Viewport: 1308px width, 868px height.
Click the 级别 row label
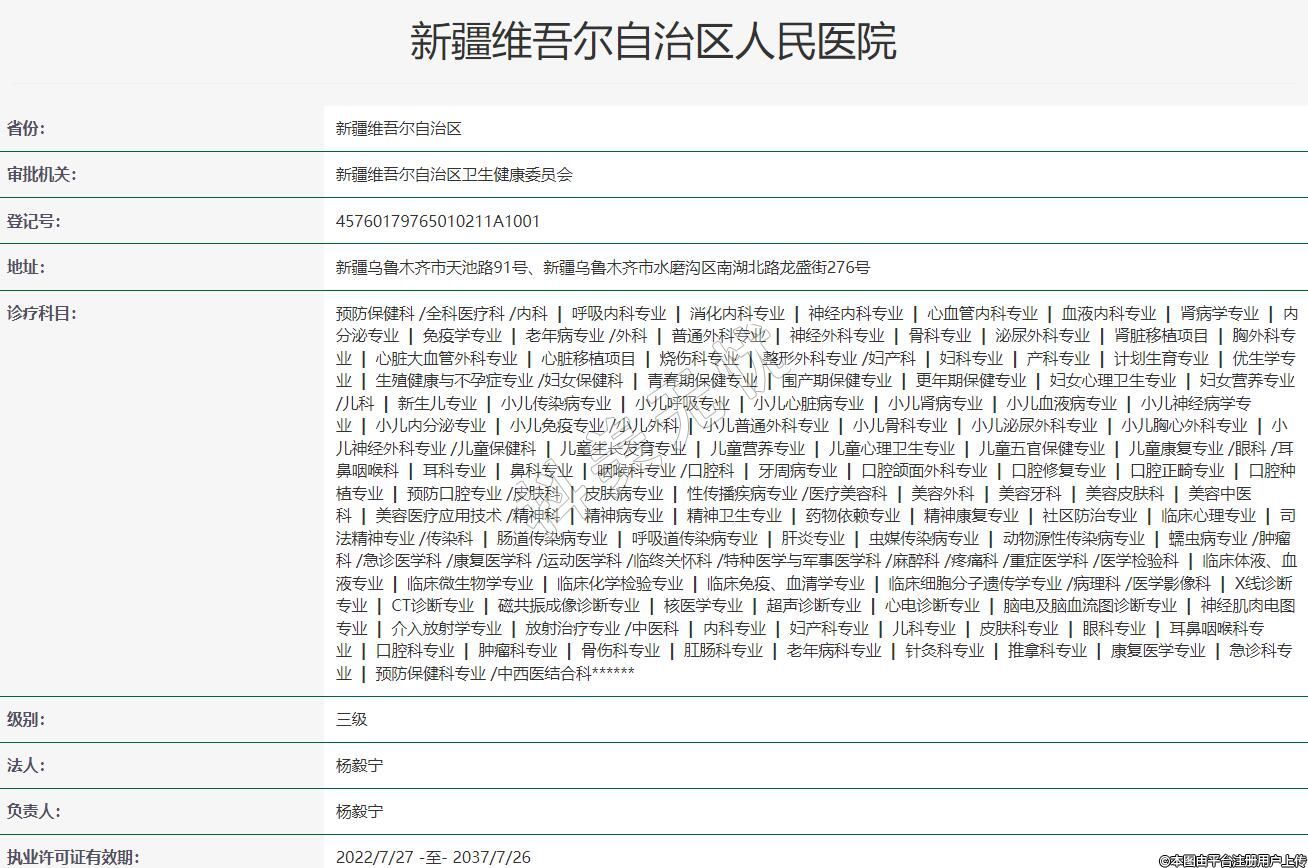tap(26, 719)
